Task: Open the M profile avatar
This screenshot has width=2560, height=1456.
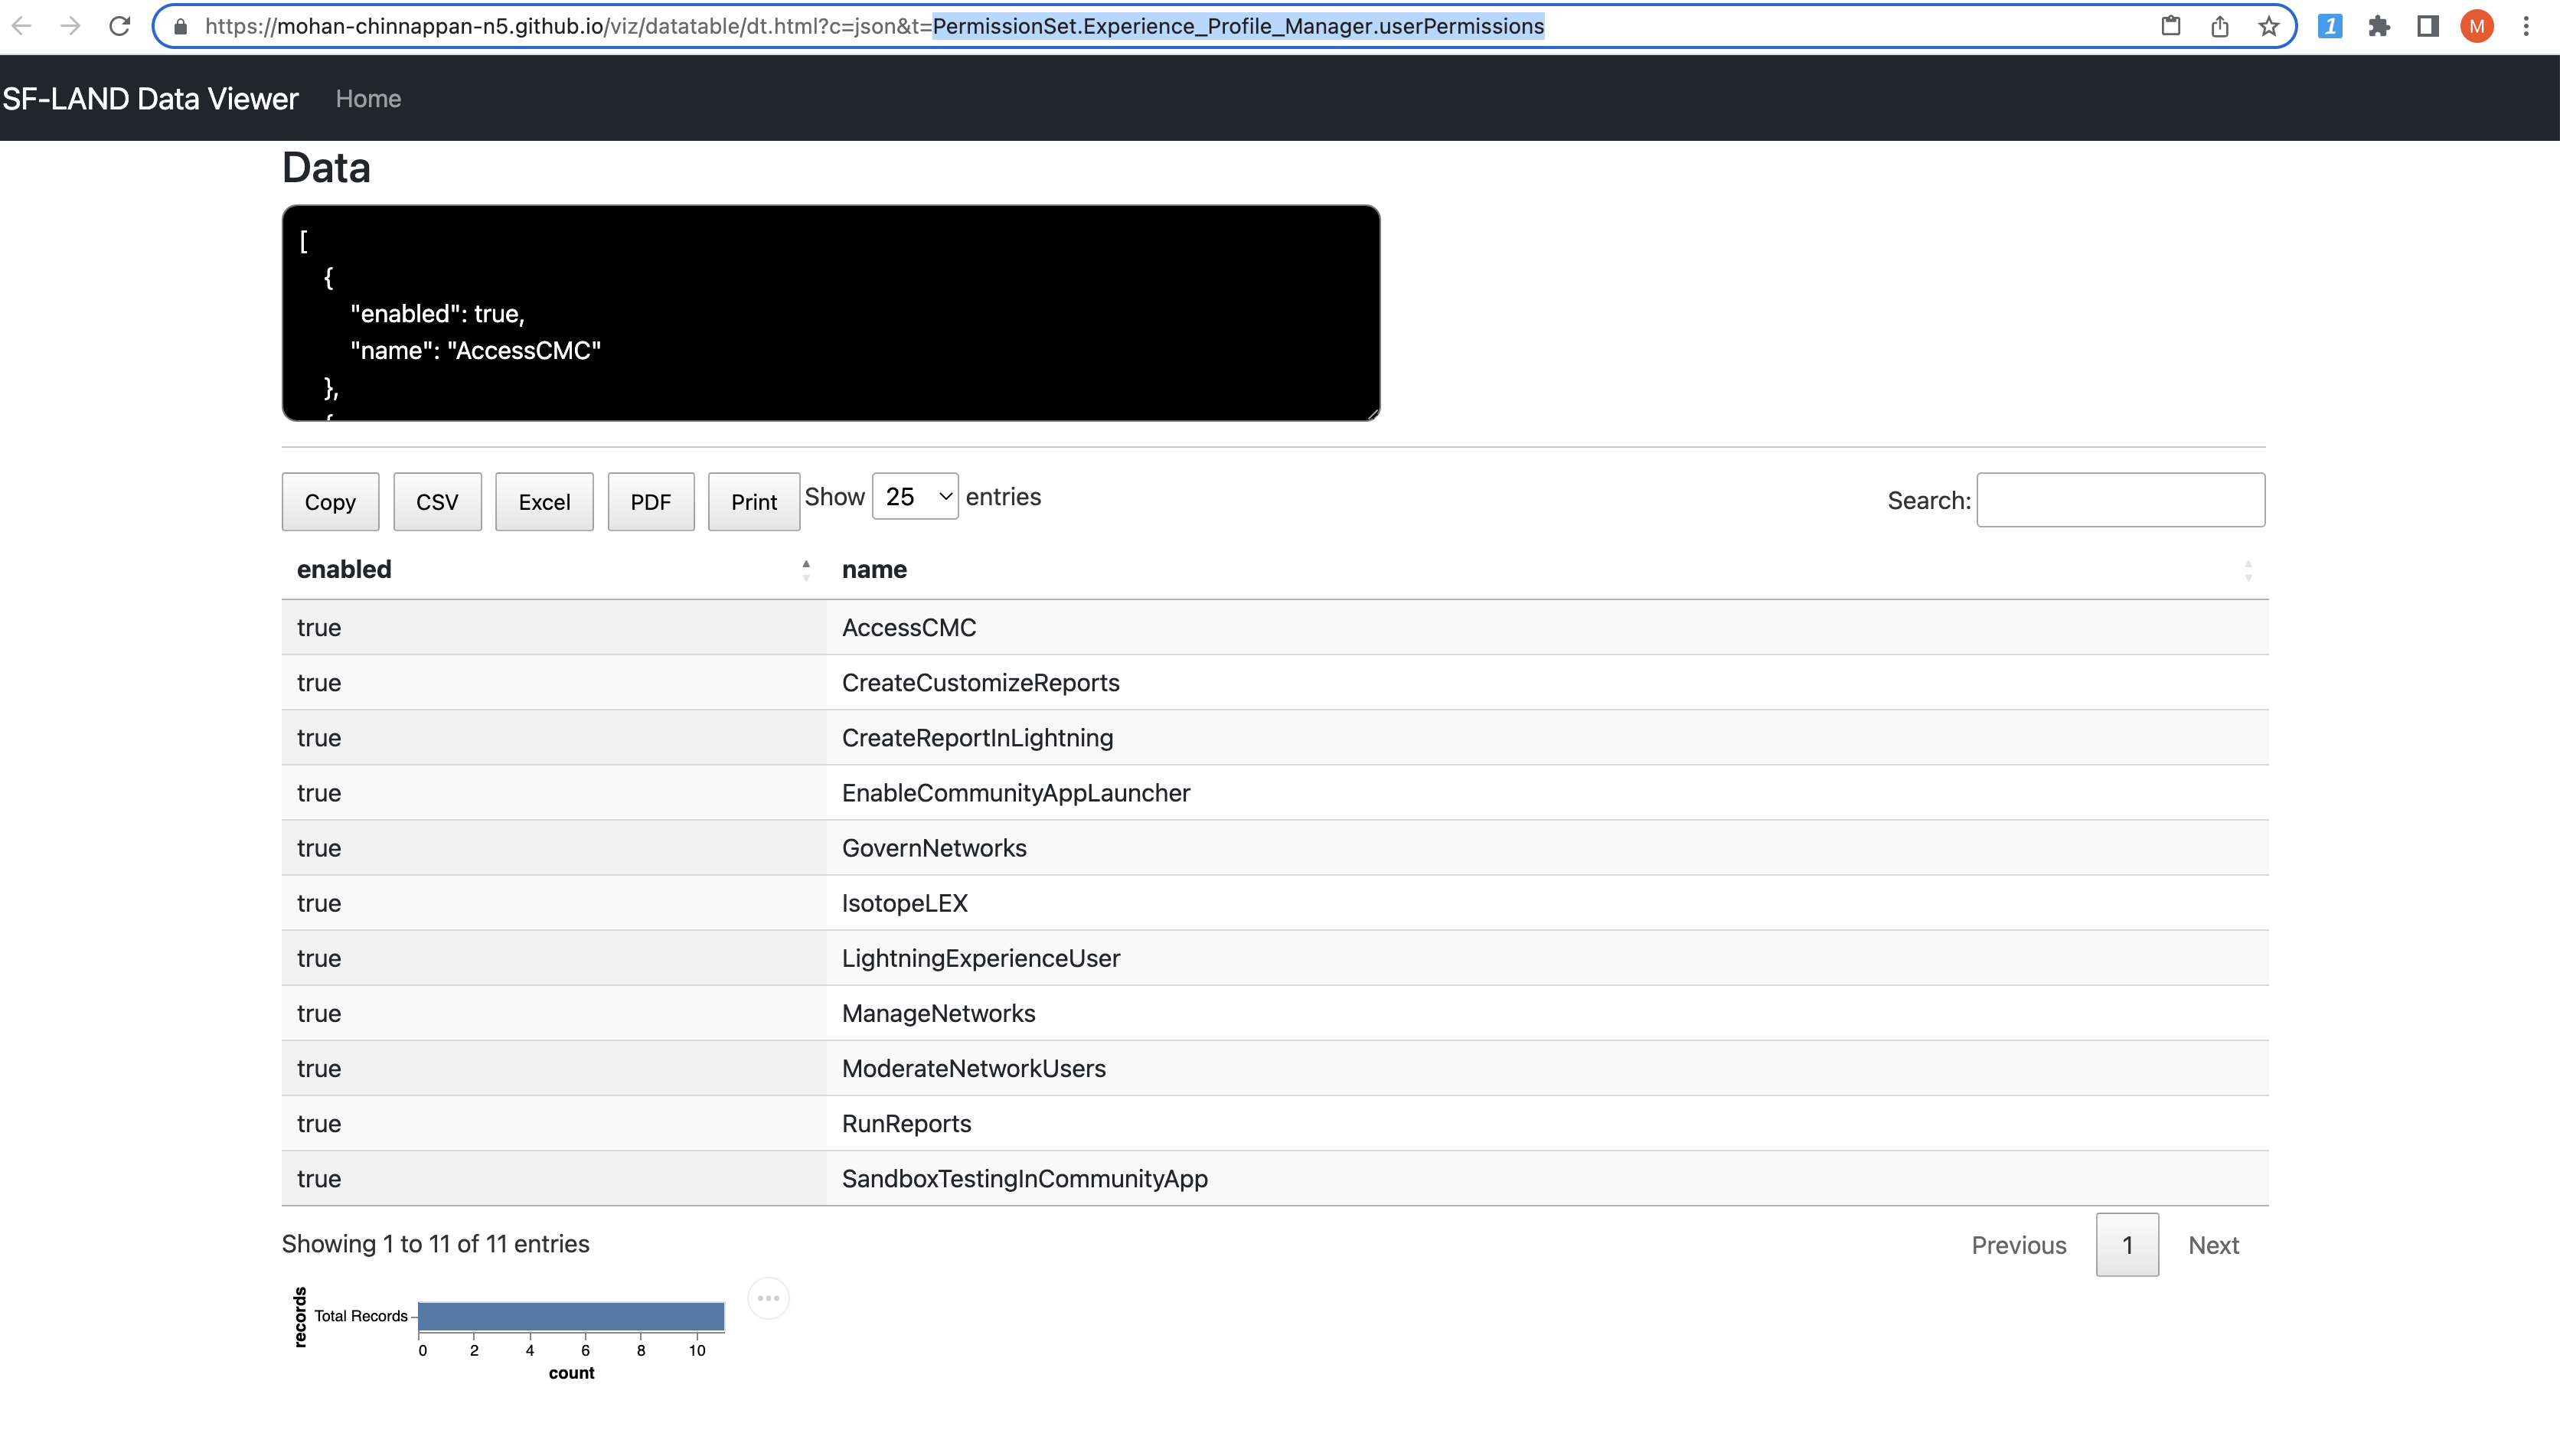Action: click(x=2477, y=26)
